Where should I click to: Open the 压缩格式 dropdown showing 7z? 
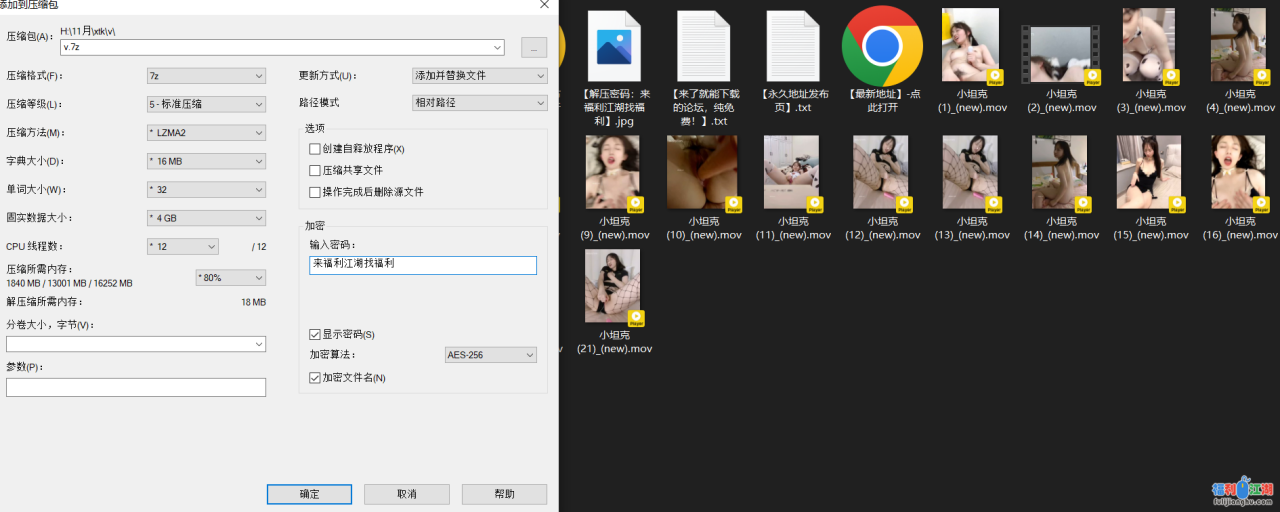point(206,76)
